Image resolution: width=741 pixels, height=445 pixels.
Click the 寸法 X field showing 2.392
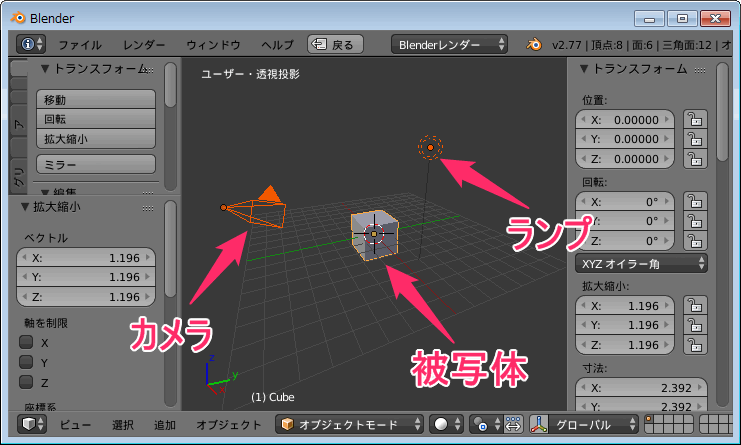tap(641, 388)
